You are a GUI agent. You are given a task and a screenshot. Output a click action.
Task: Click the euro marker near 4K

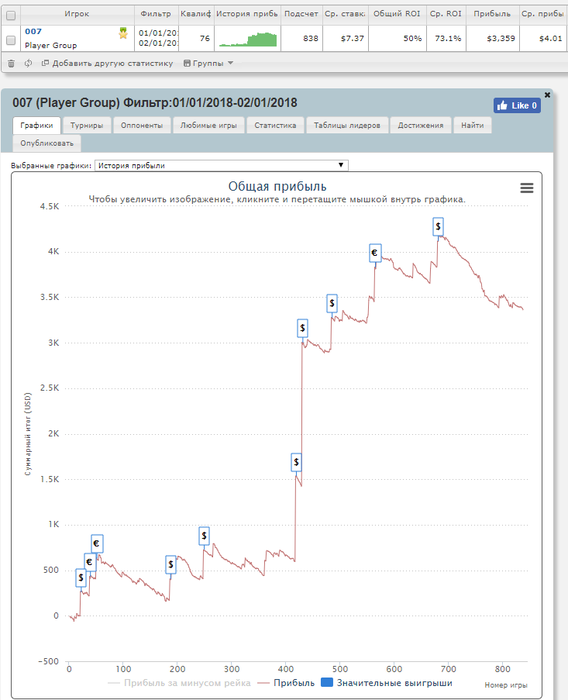375,253
